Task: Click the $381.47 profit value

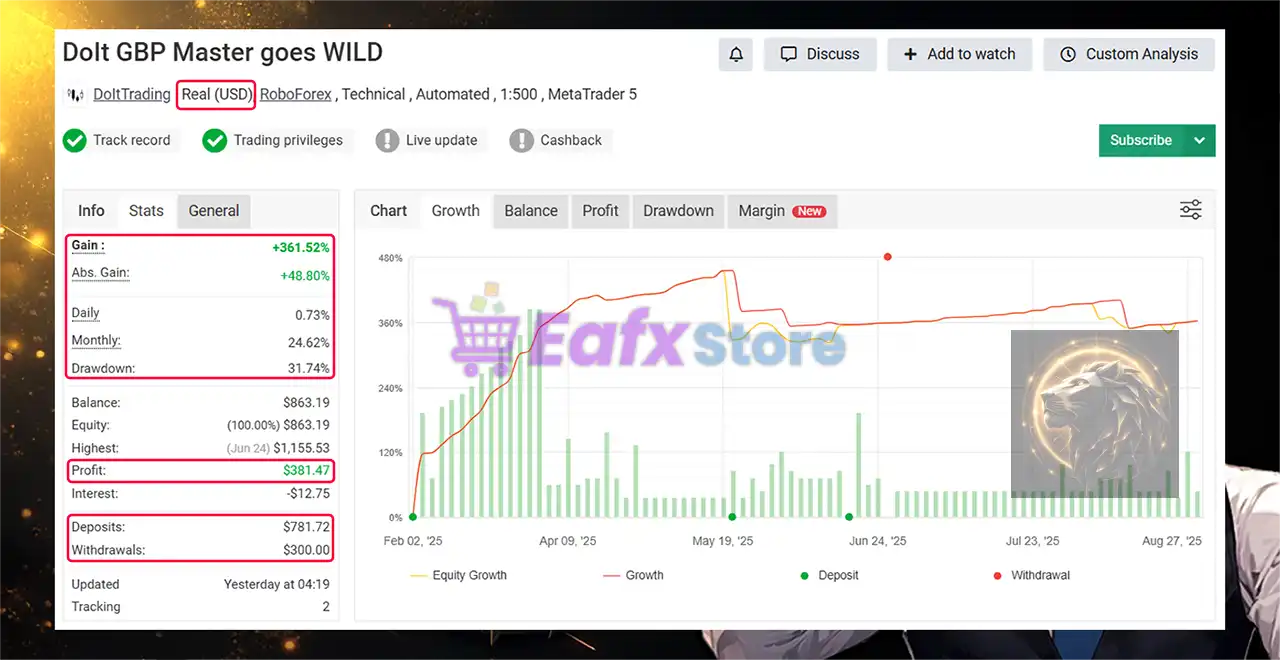Action: pos(307,471)
